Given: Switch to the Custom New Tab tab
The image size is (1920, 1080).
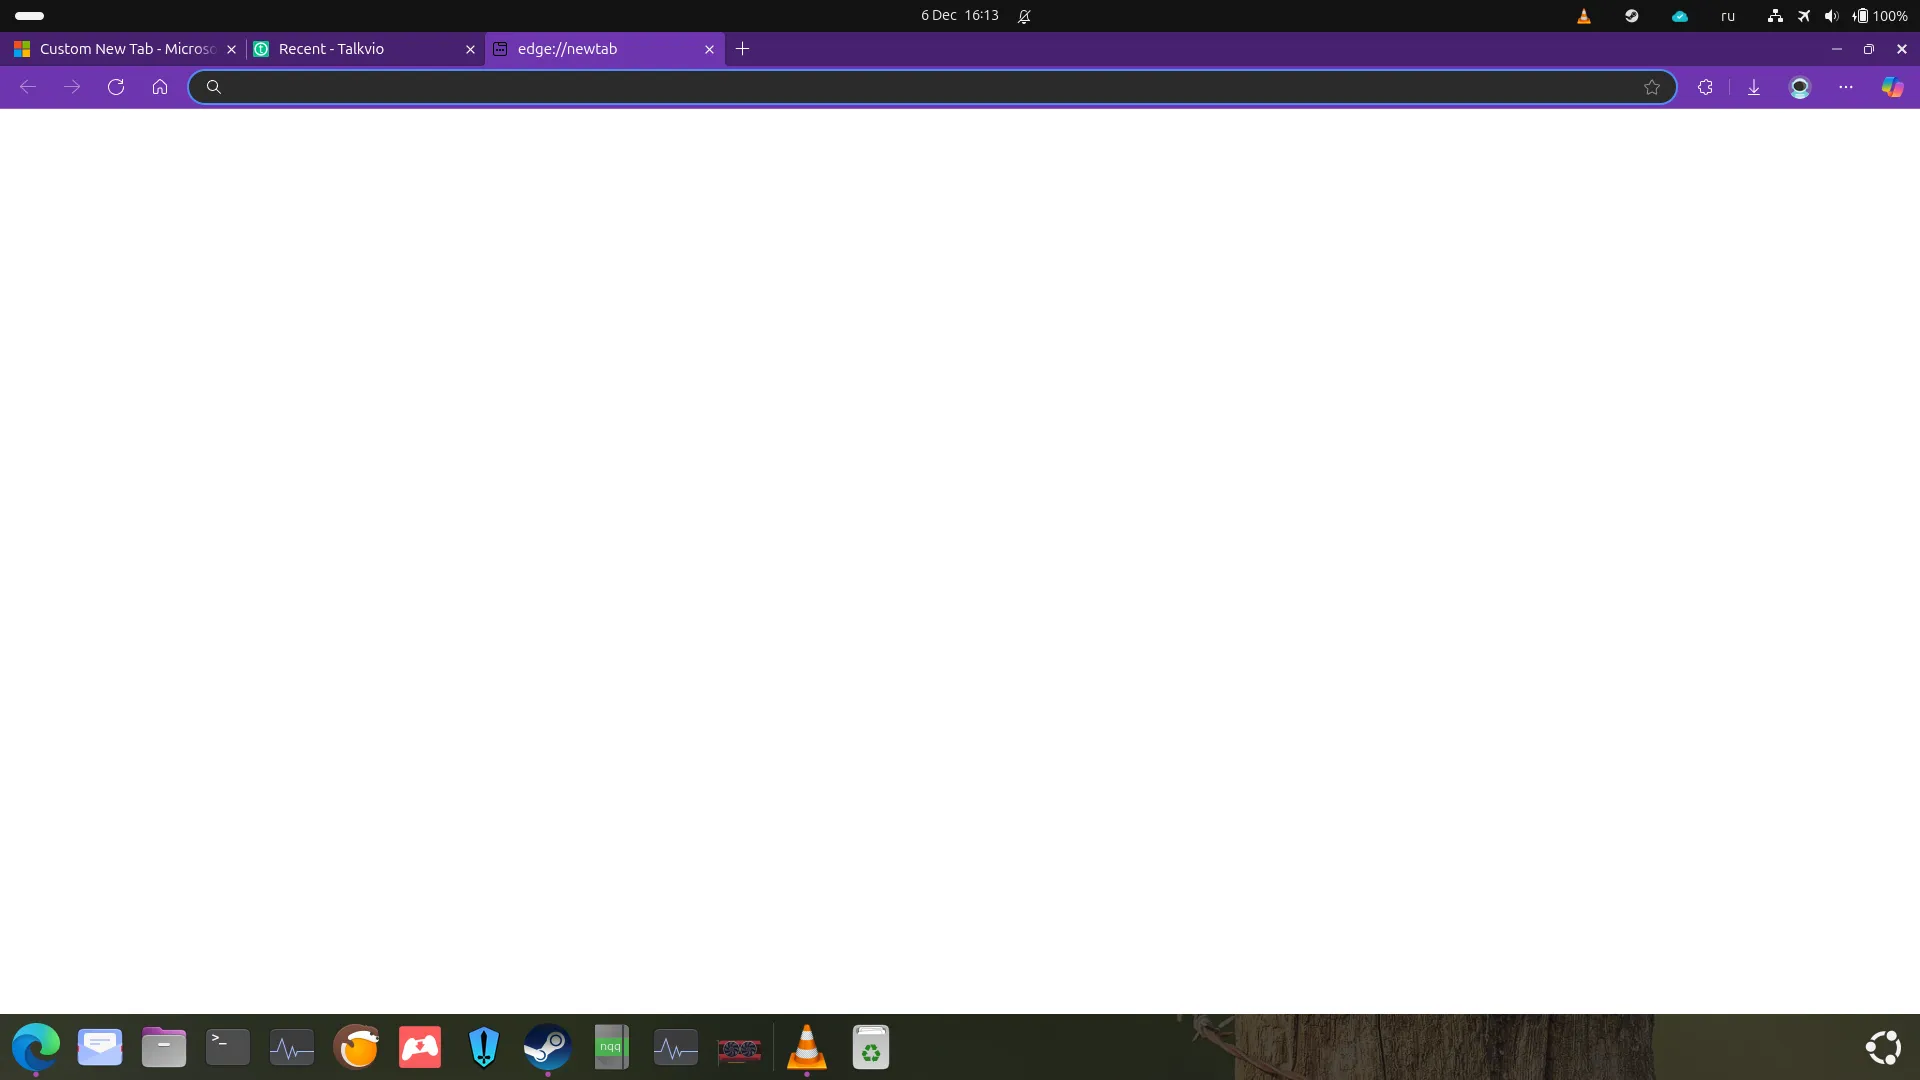Looking at the screenshot, I should click(x=125, y=49).
